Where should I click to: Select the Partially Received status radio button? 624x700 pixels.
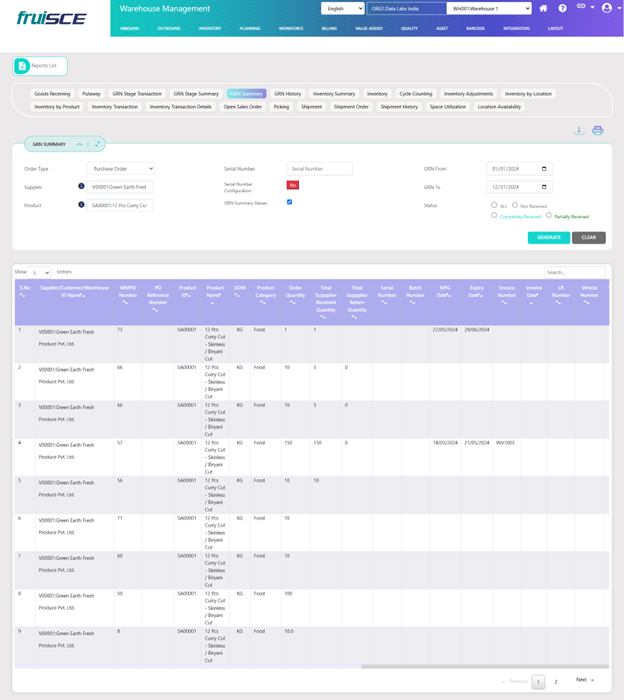click(549, 216)
